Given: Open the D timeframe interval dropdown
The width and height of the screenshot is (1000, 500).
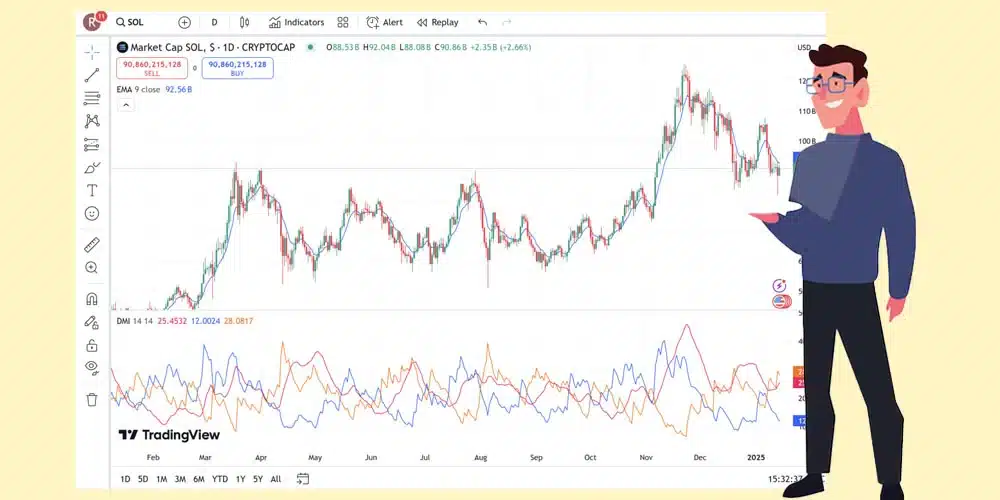Looking at the screenshot, I should click(214, 22).
